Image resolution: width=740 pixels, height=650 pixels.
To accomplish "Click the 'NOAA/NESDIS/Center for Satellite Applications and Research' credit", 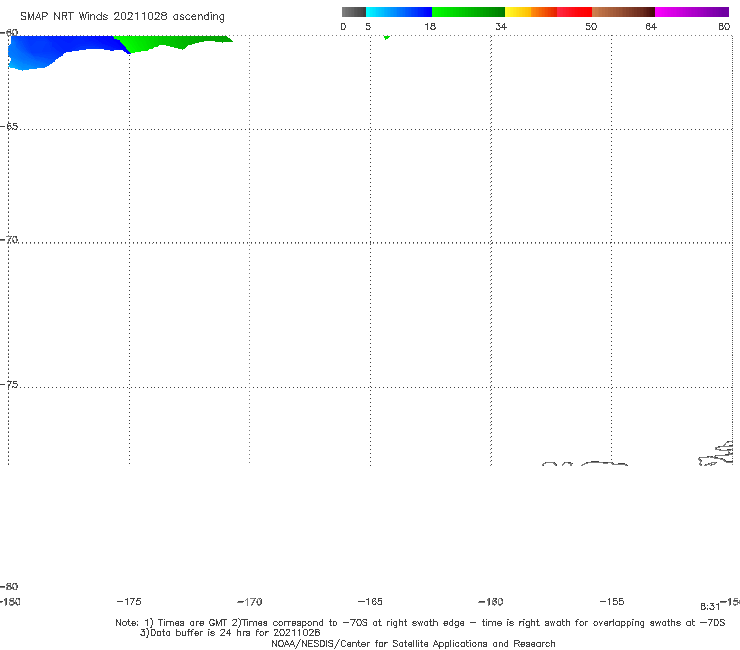I will point(413,643).
